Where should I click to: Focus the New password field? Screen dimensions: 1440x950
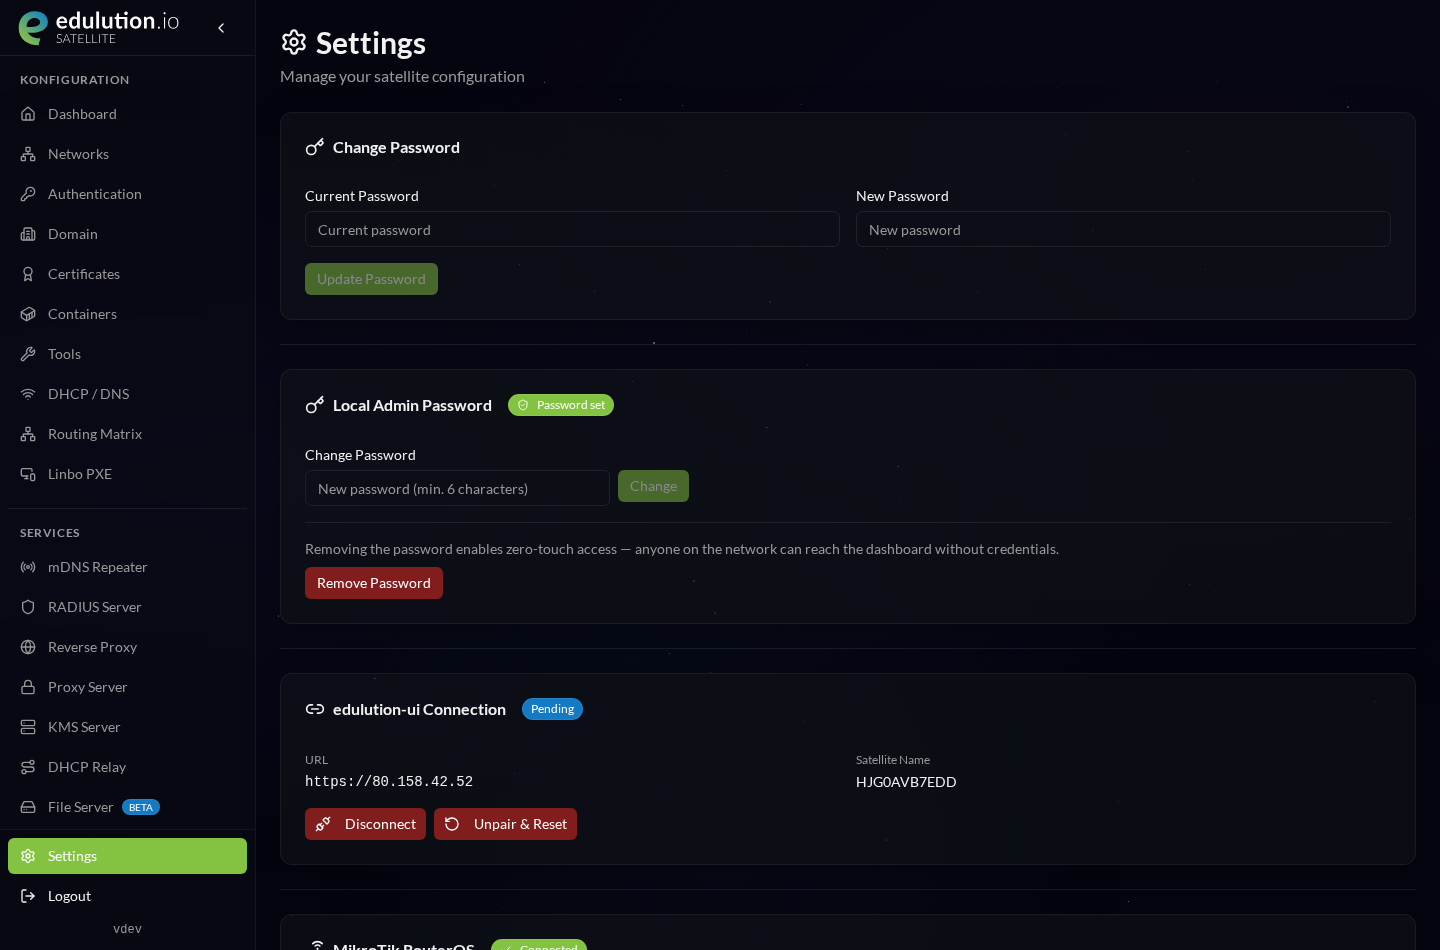pyautogui.click(x=1123, y=229)
